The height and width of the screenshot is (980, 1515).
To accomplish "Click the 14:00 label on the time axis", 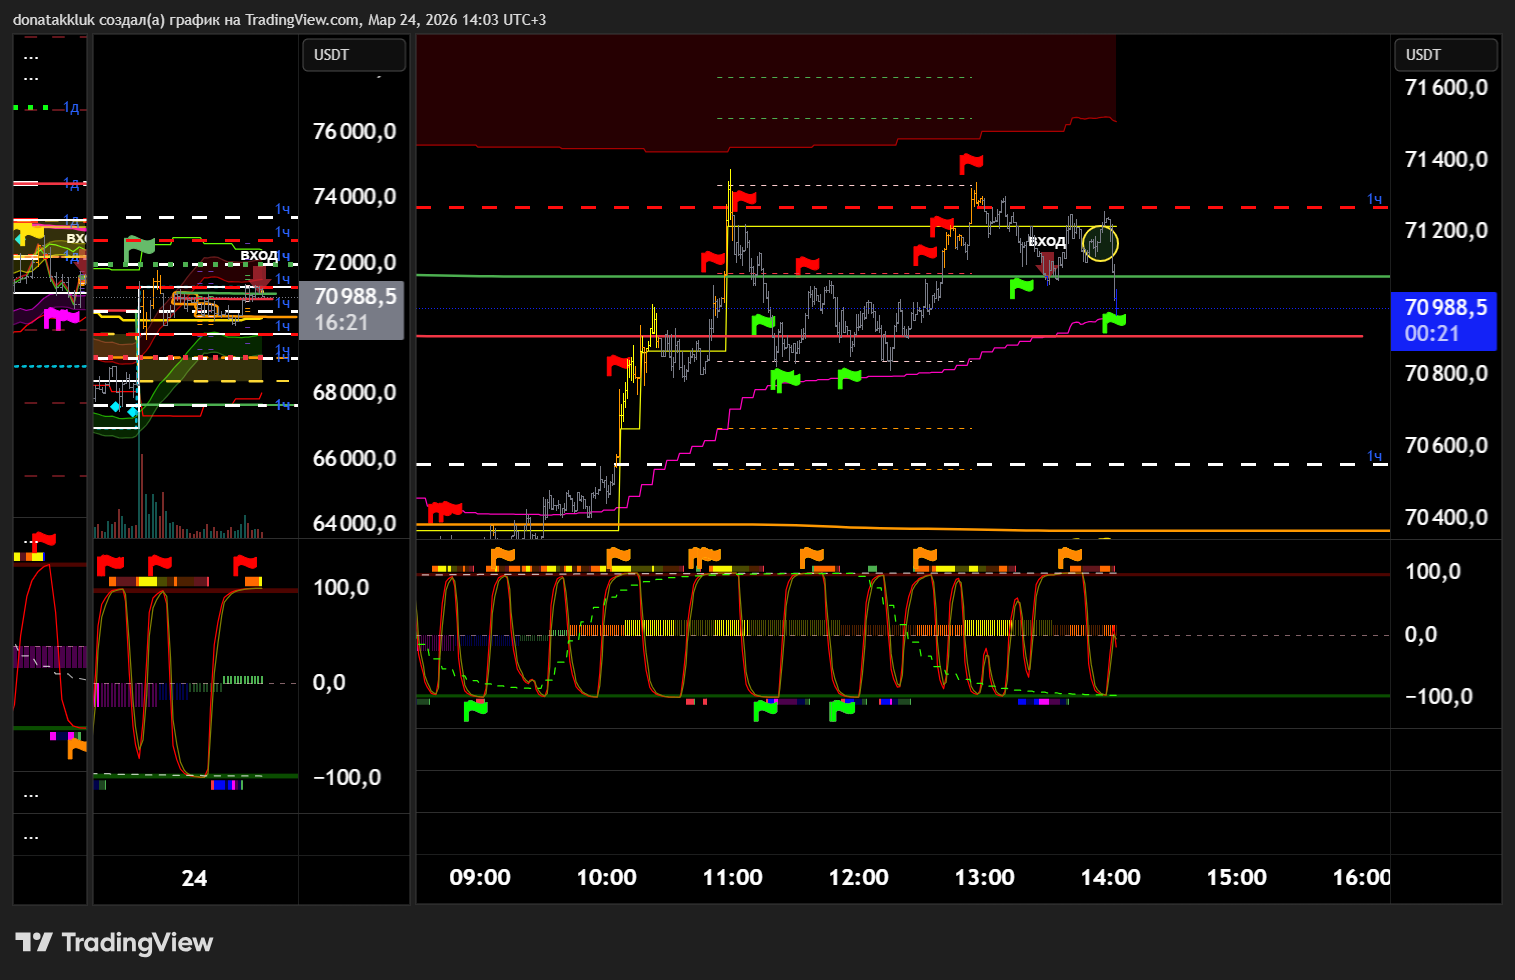I will (1110, 878).
